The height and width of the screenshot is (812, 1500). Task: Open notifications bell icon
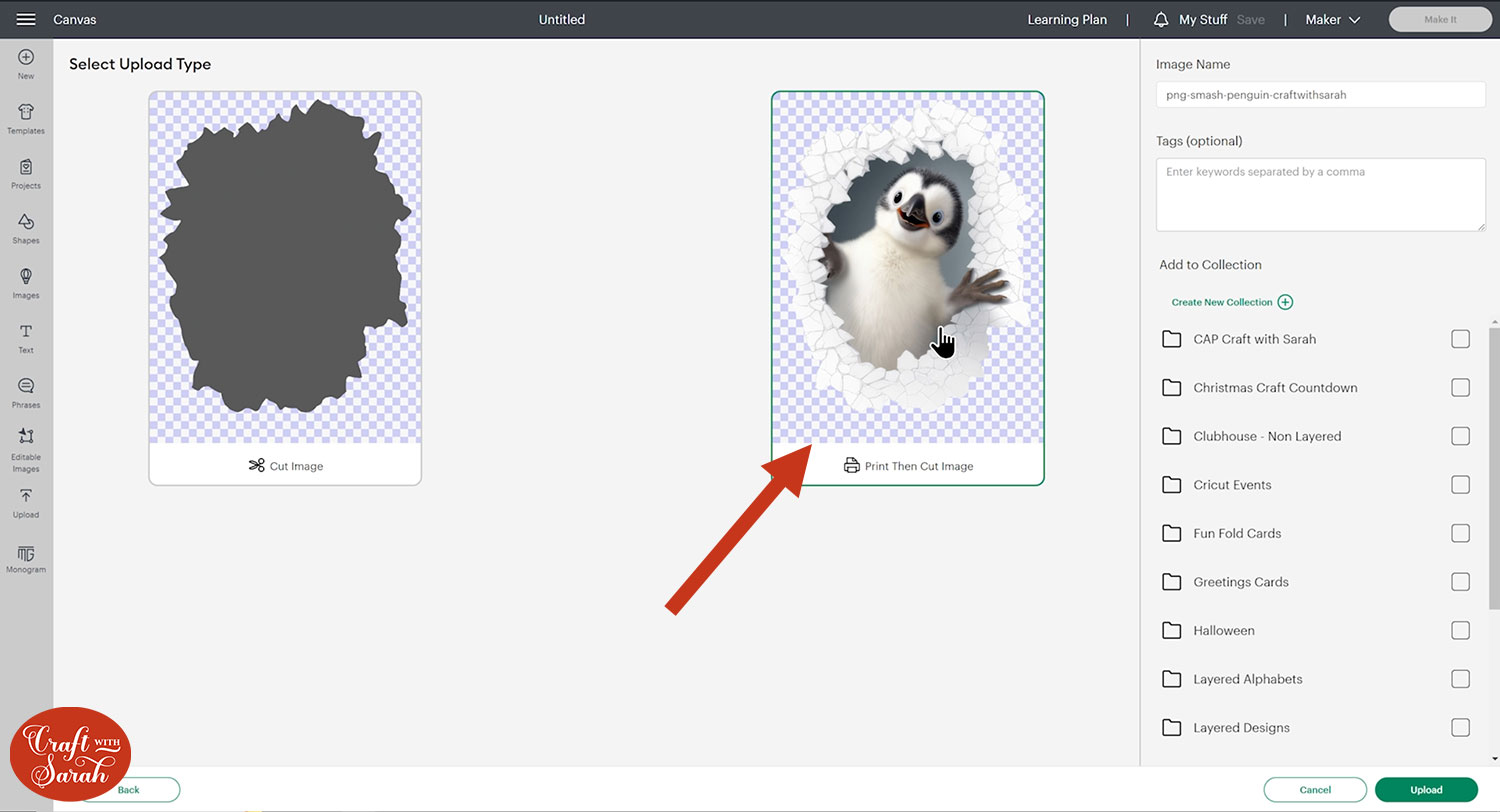click(1161, 19)
